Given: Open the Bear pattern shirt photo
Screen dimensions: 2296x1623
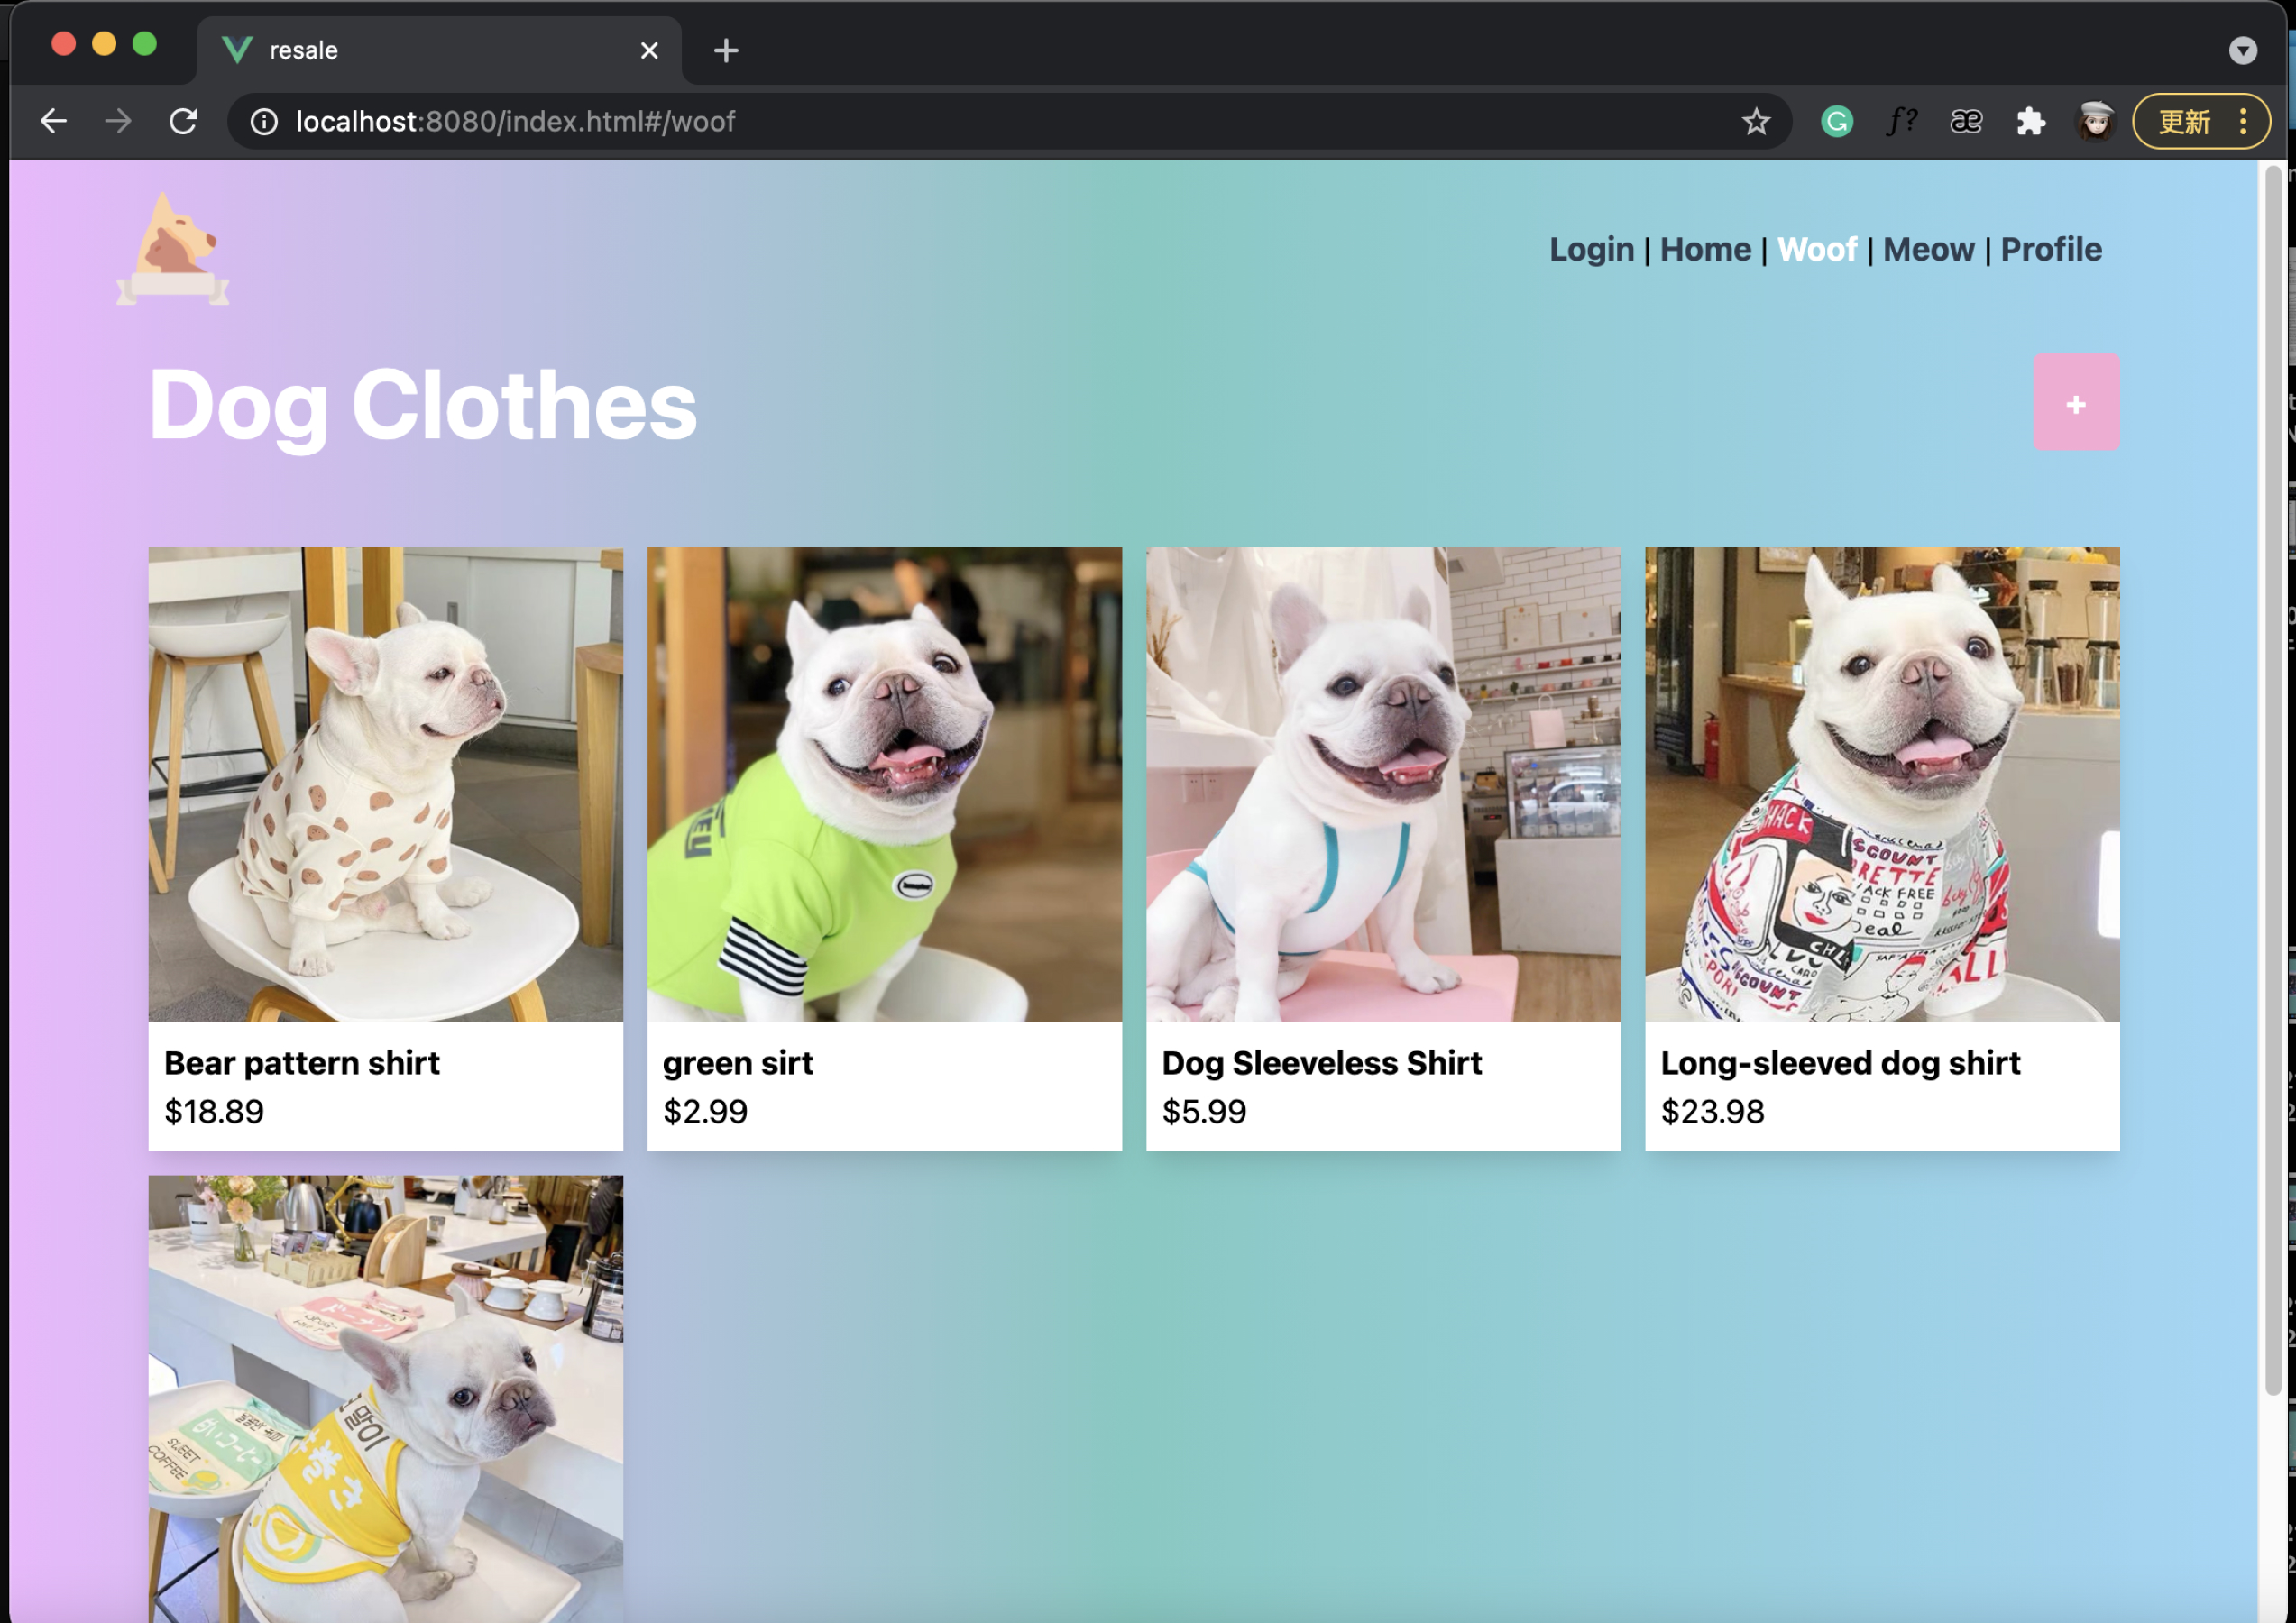Looking at the screenshot, I should (385, 784).
